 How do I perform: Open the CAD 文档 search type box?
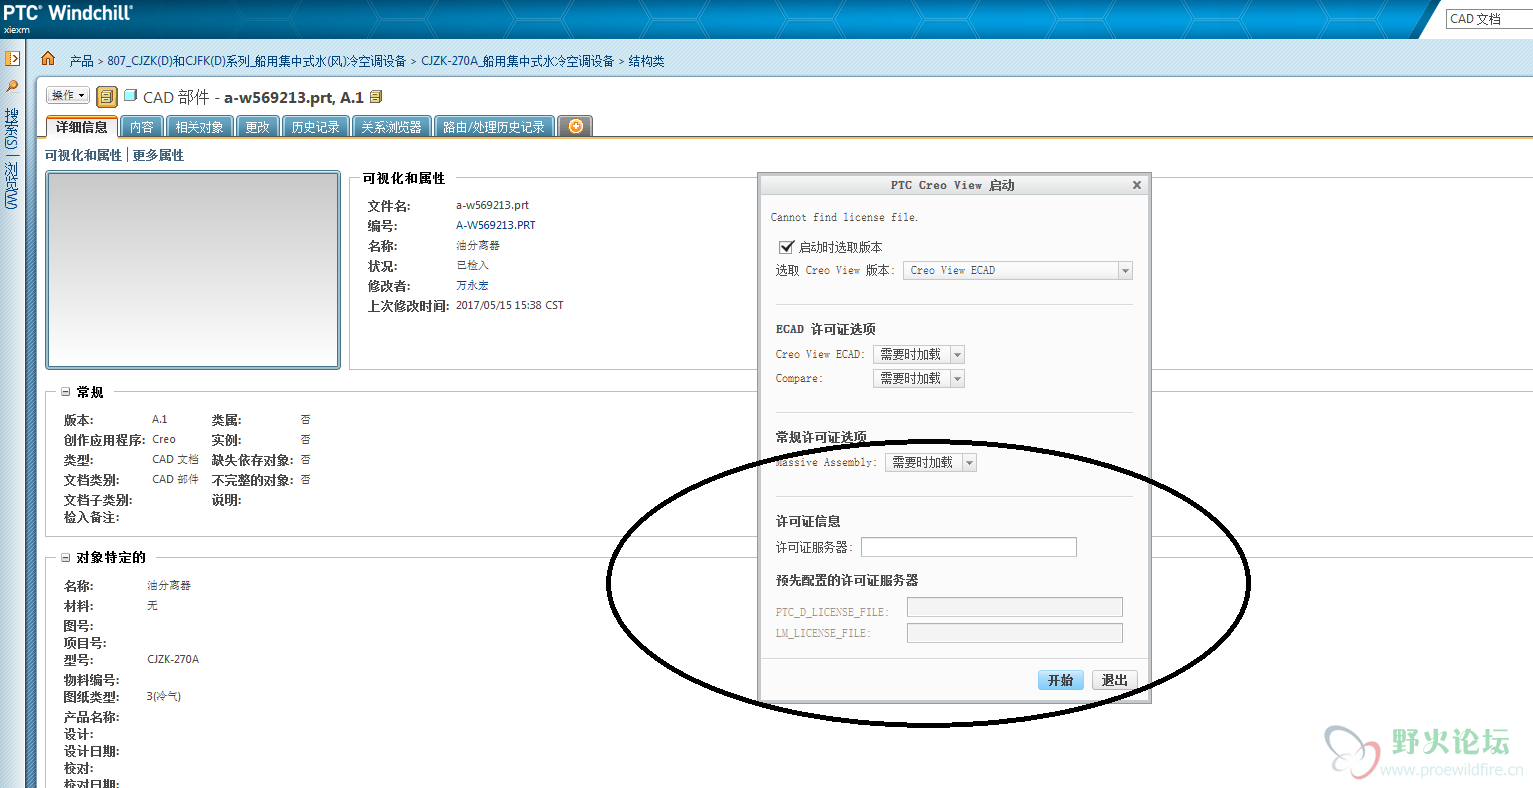1489,18
